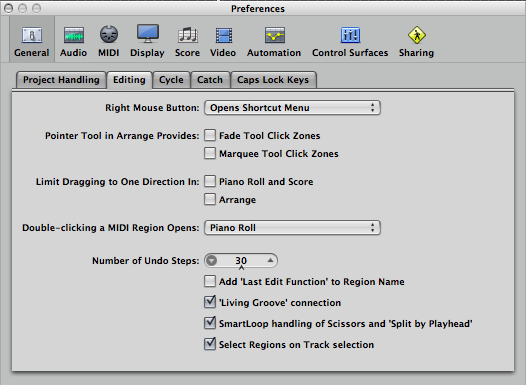Screen dimensions: 526x385
Task: Open Score preferences notes icon
Action: [x=188, y=35]
